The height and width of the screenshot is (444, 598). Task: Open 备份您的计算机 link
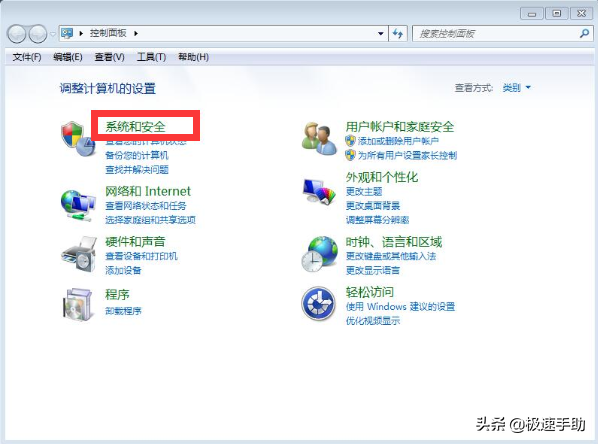pyautogui.click(x=137, y=155)
